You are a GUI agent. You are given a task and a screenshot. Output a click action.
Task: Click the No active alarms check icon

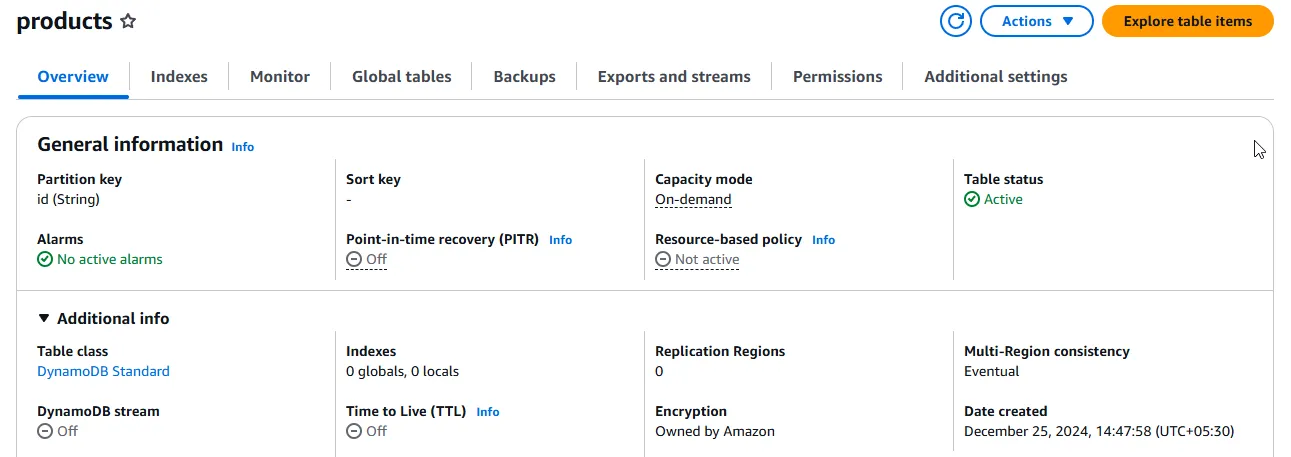tap(45, 259)
